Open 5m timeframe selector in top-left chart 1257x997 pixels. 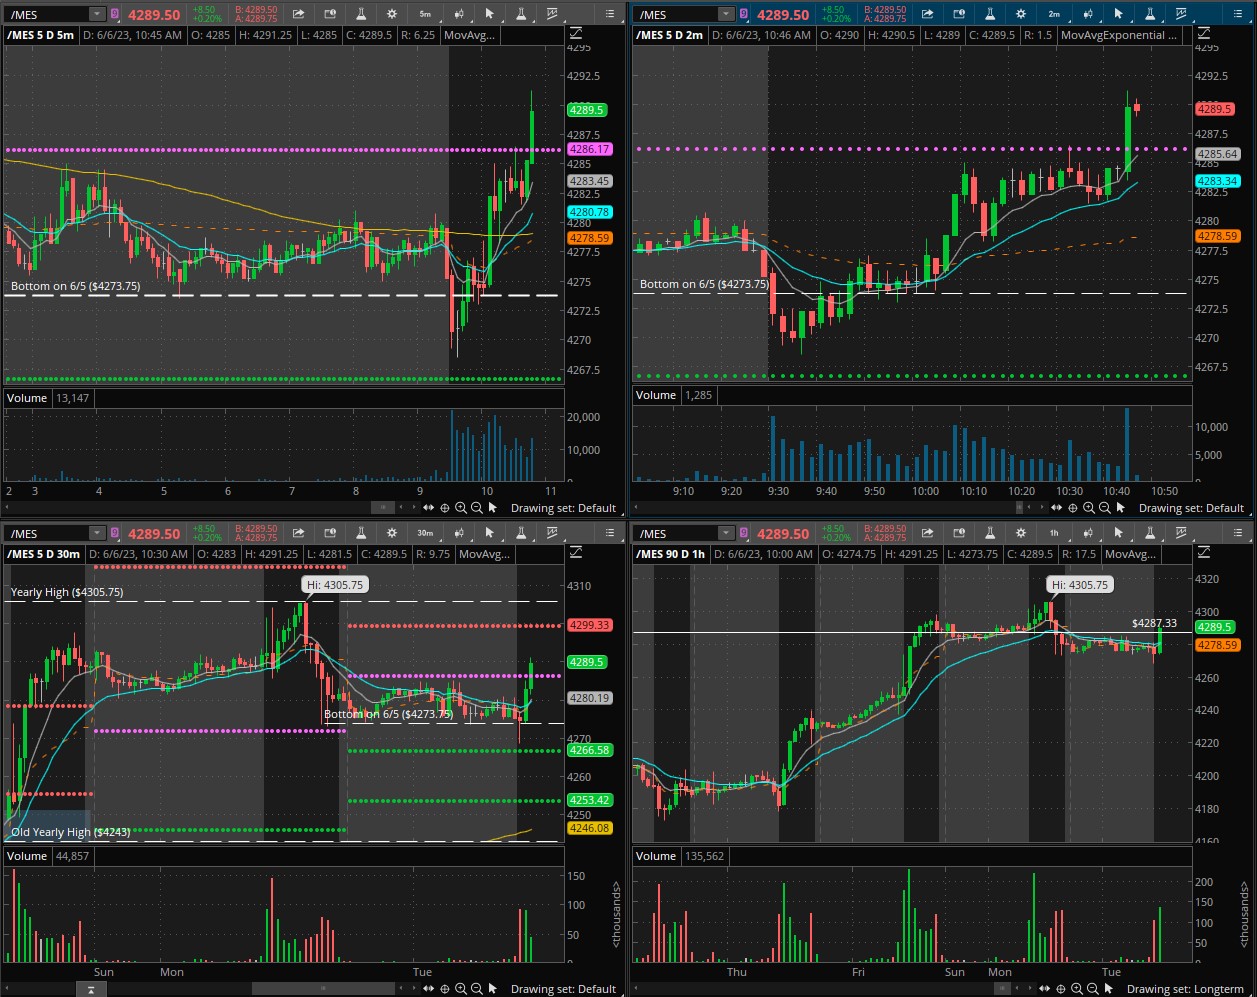click(x=425, y=14)
